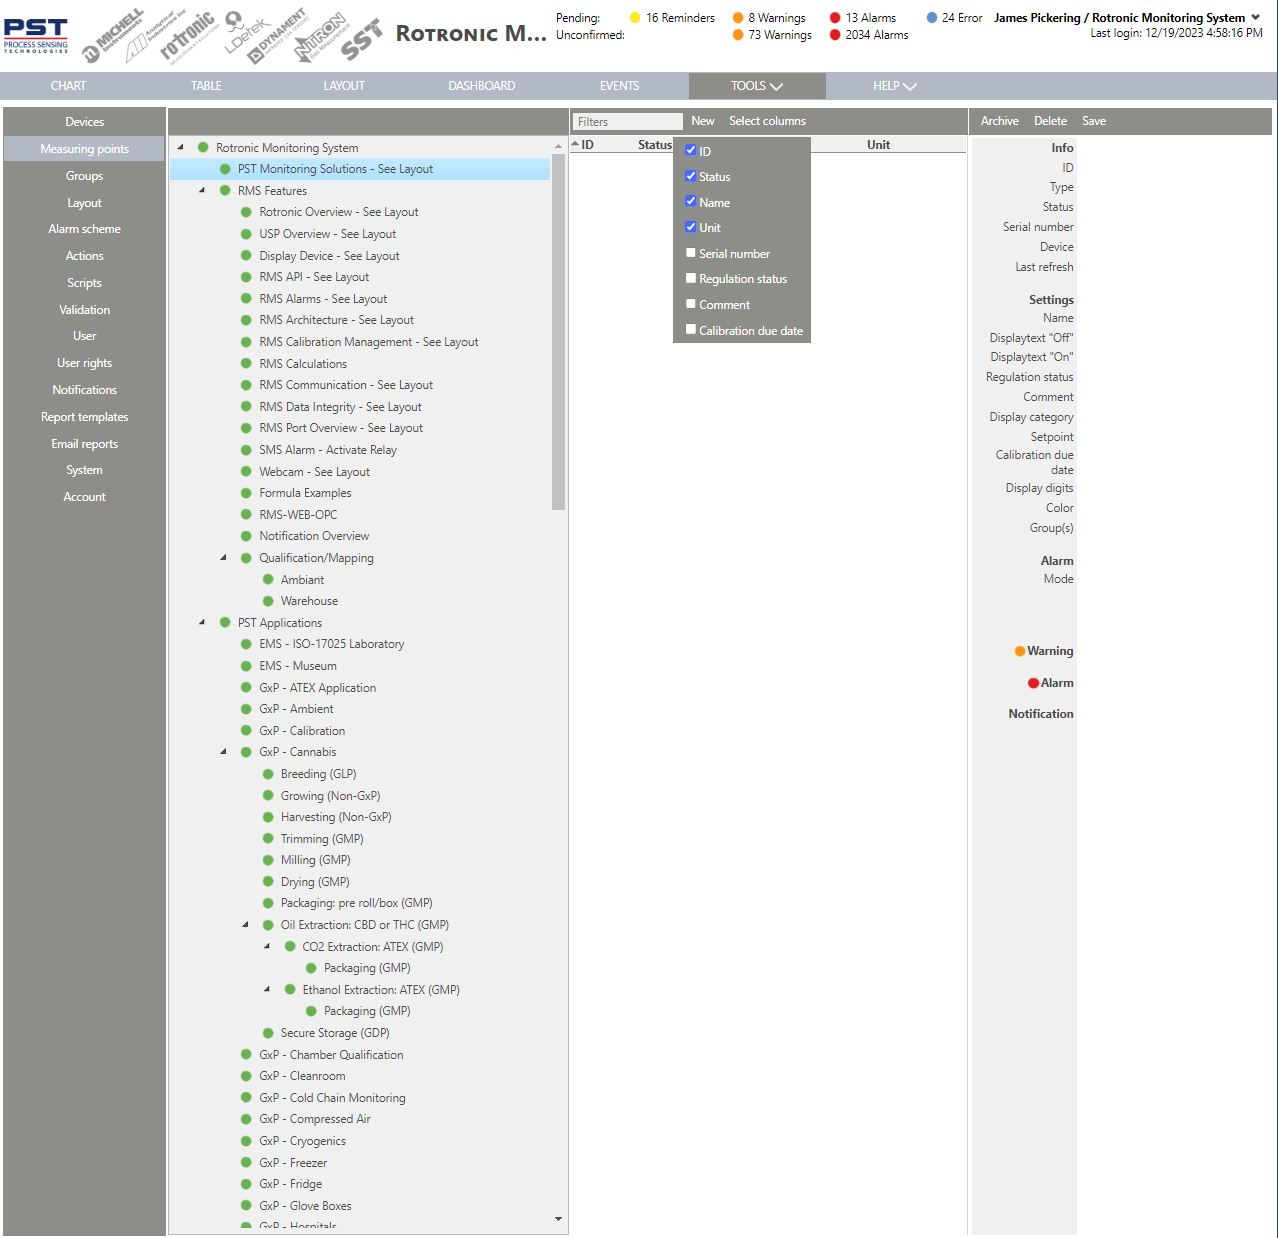Switch to the DASHBOARD tab
1278x1238 pixels.
pos(482,86)
